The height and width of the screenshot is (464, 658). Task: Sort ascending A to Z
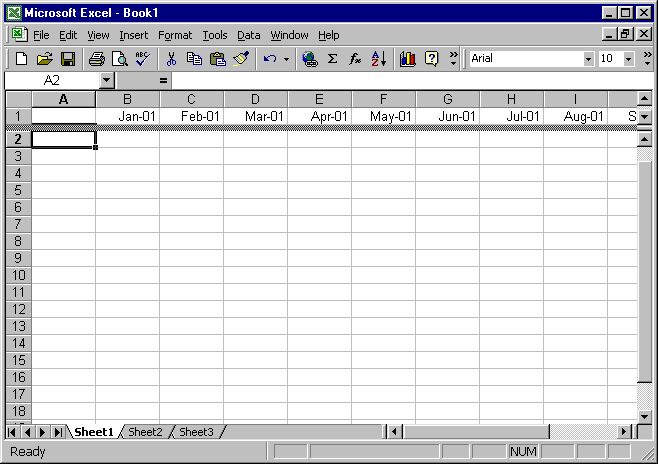[379, 59]
